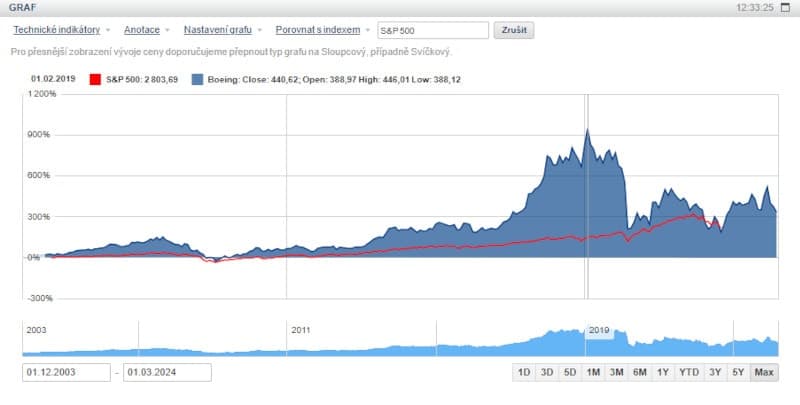Select the 1D time range
800x405 pixels.
click(x=524, y=372)
